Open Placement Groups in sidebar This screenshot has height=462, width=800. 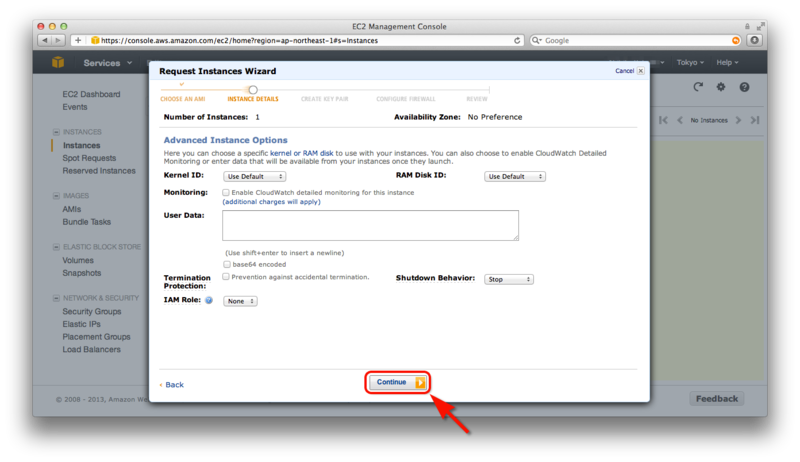click(96, 337)
